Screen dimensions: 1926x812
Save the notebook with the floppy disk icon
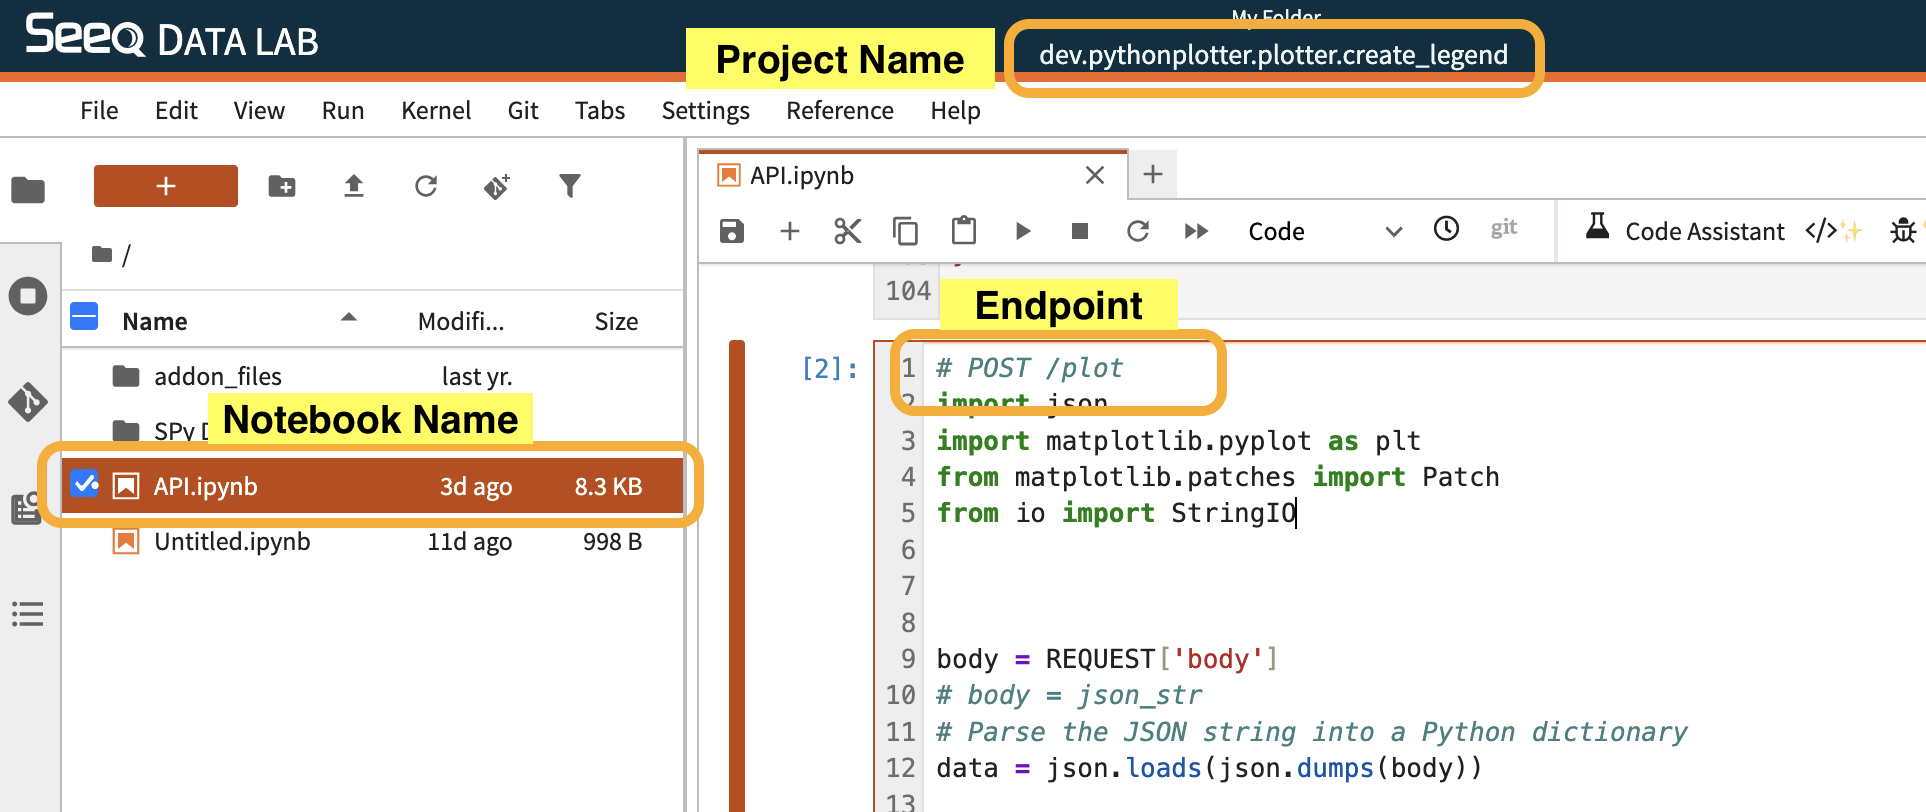(732, 231)
